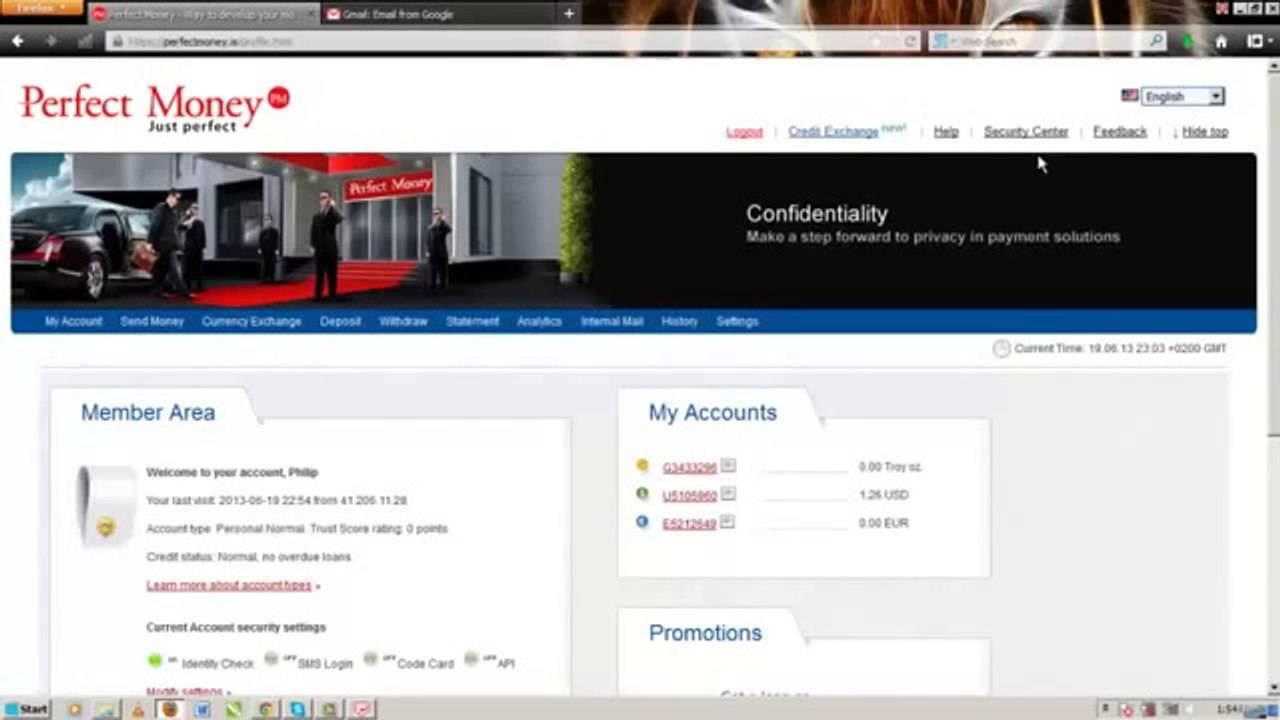The height and width of the screenshot is (720, 1280).
Task: Click the blue euro icon for the EUR account
Action: 642,522
